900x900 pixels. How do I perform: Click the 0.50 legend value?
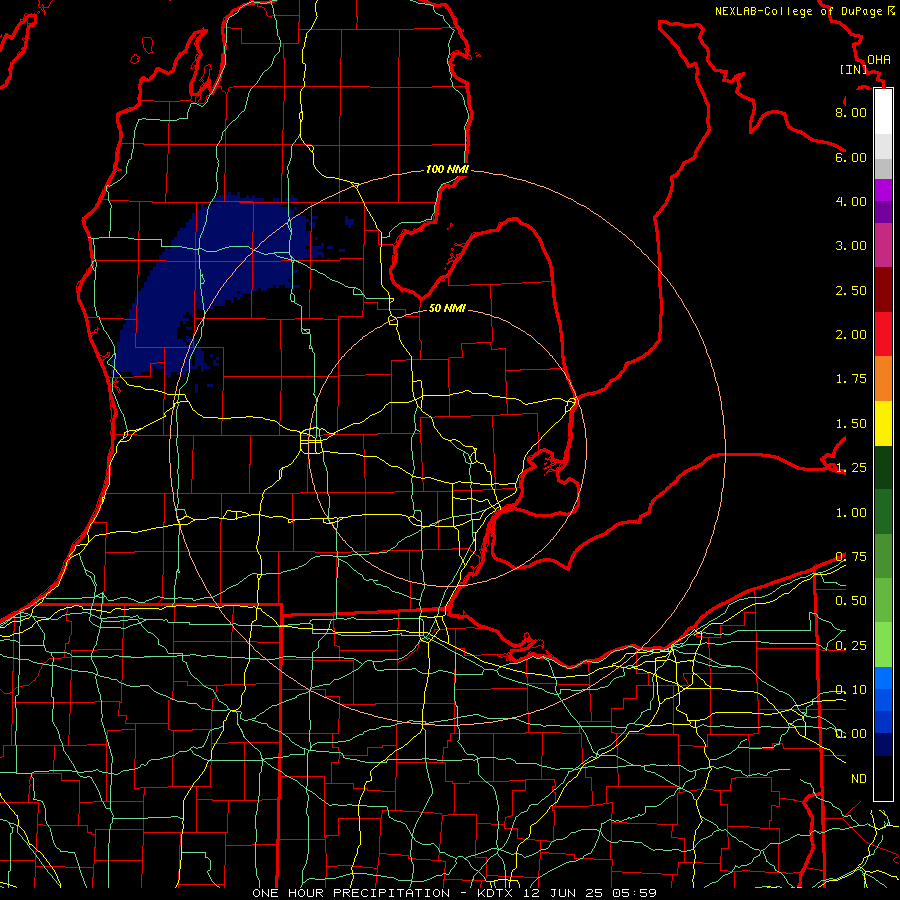(851, 601)
